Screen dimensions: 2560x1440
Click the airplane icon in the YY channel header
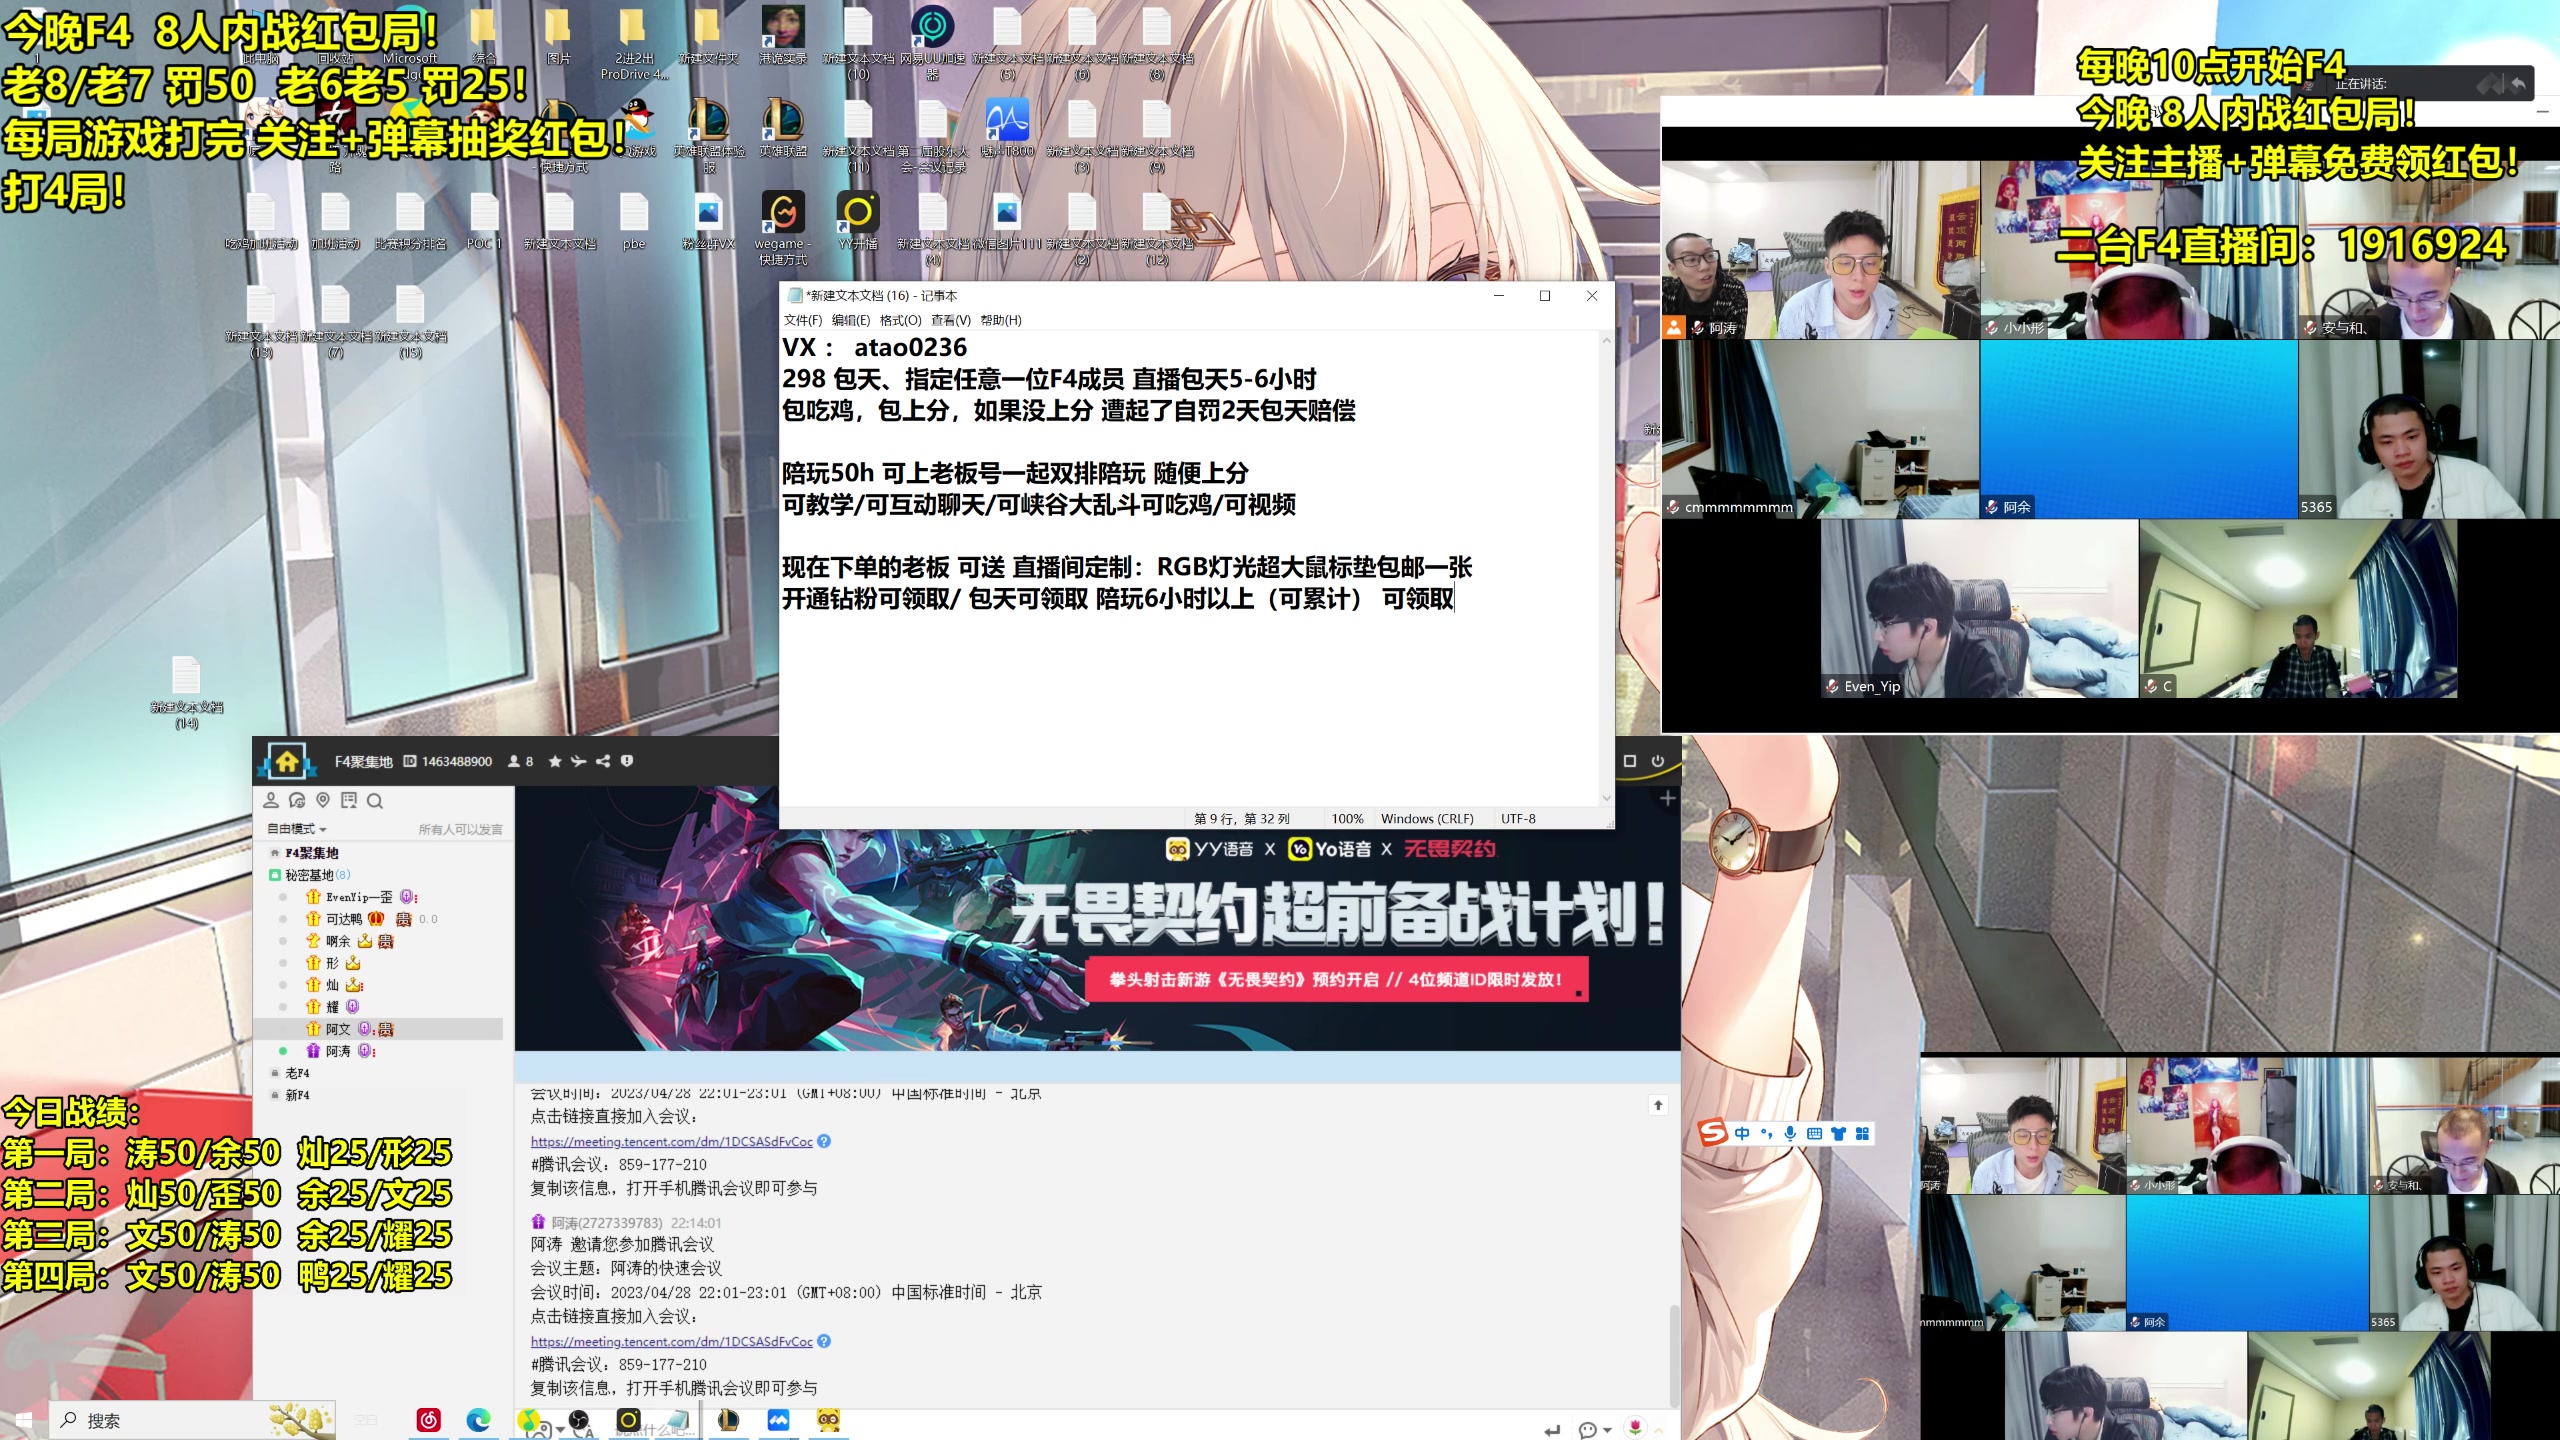(x=578, y=761)
